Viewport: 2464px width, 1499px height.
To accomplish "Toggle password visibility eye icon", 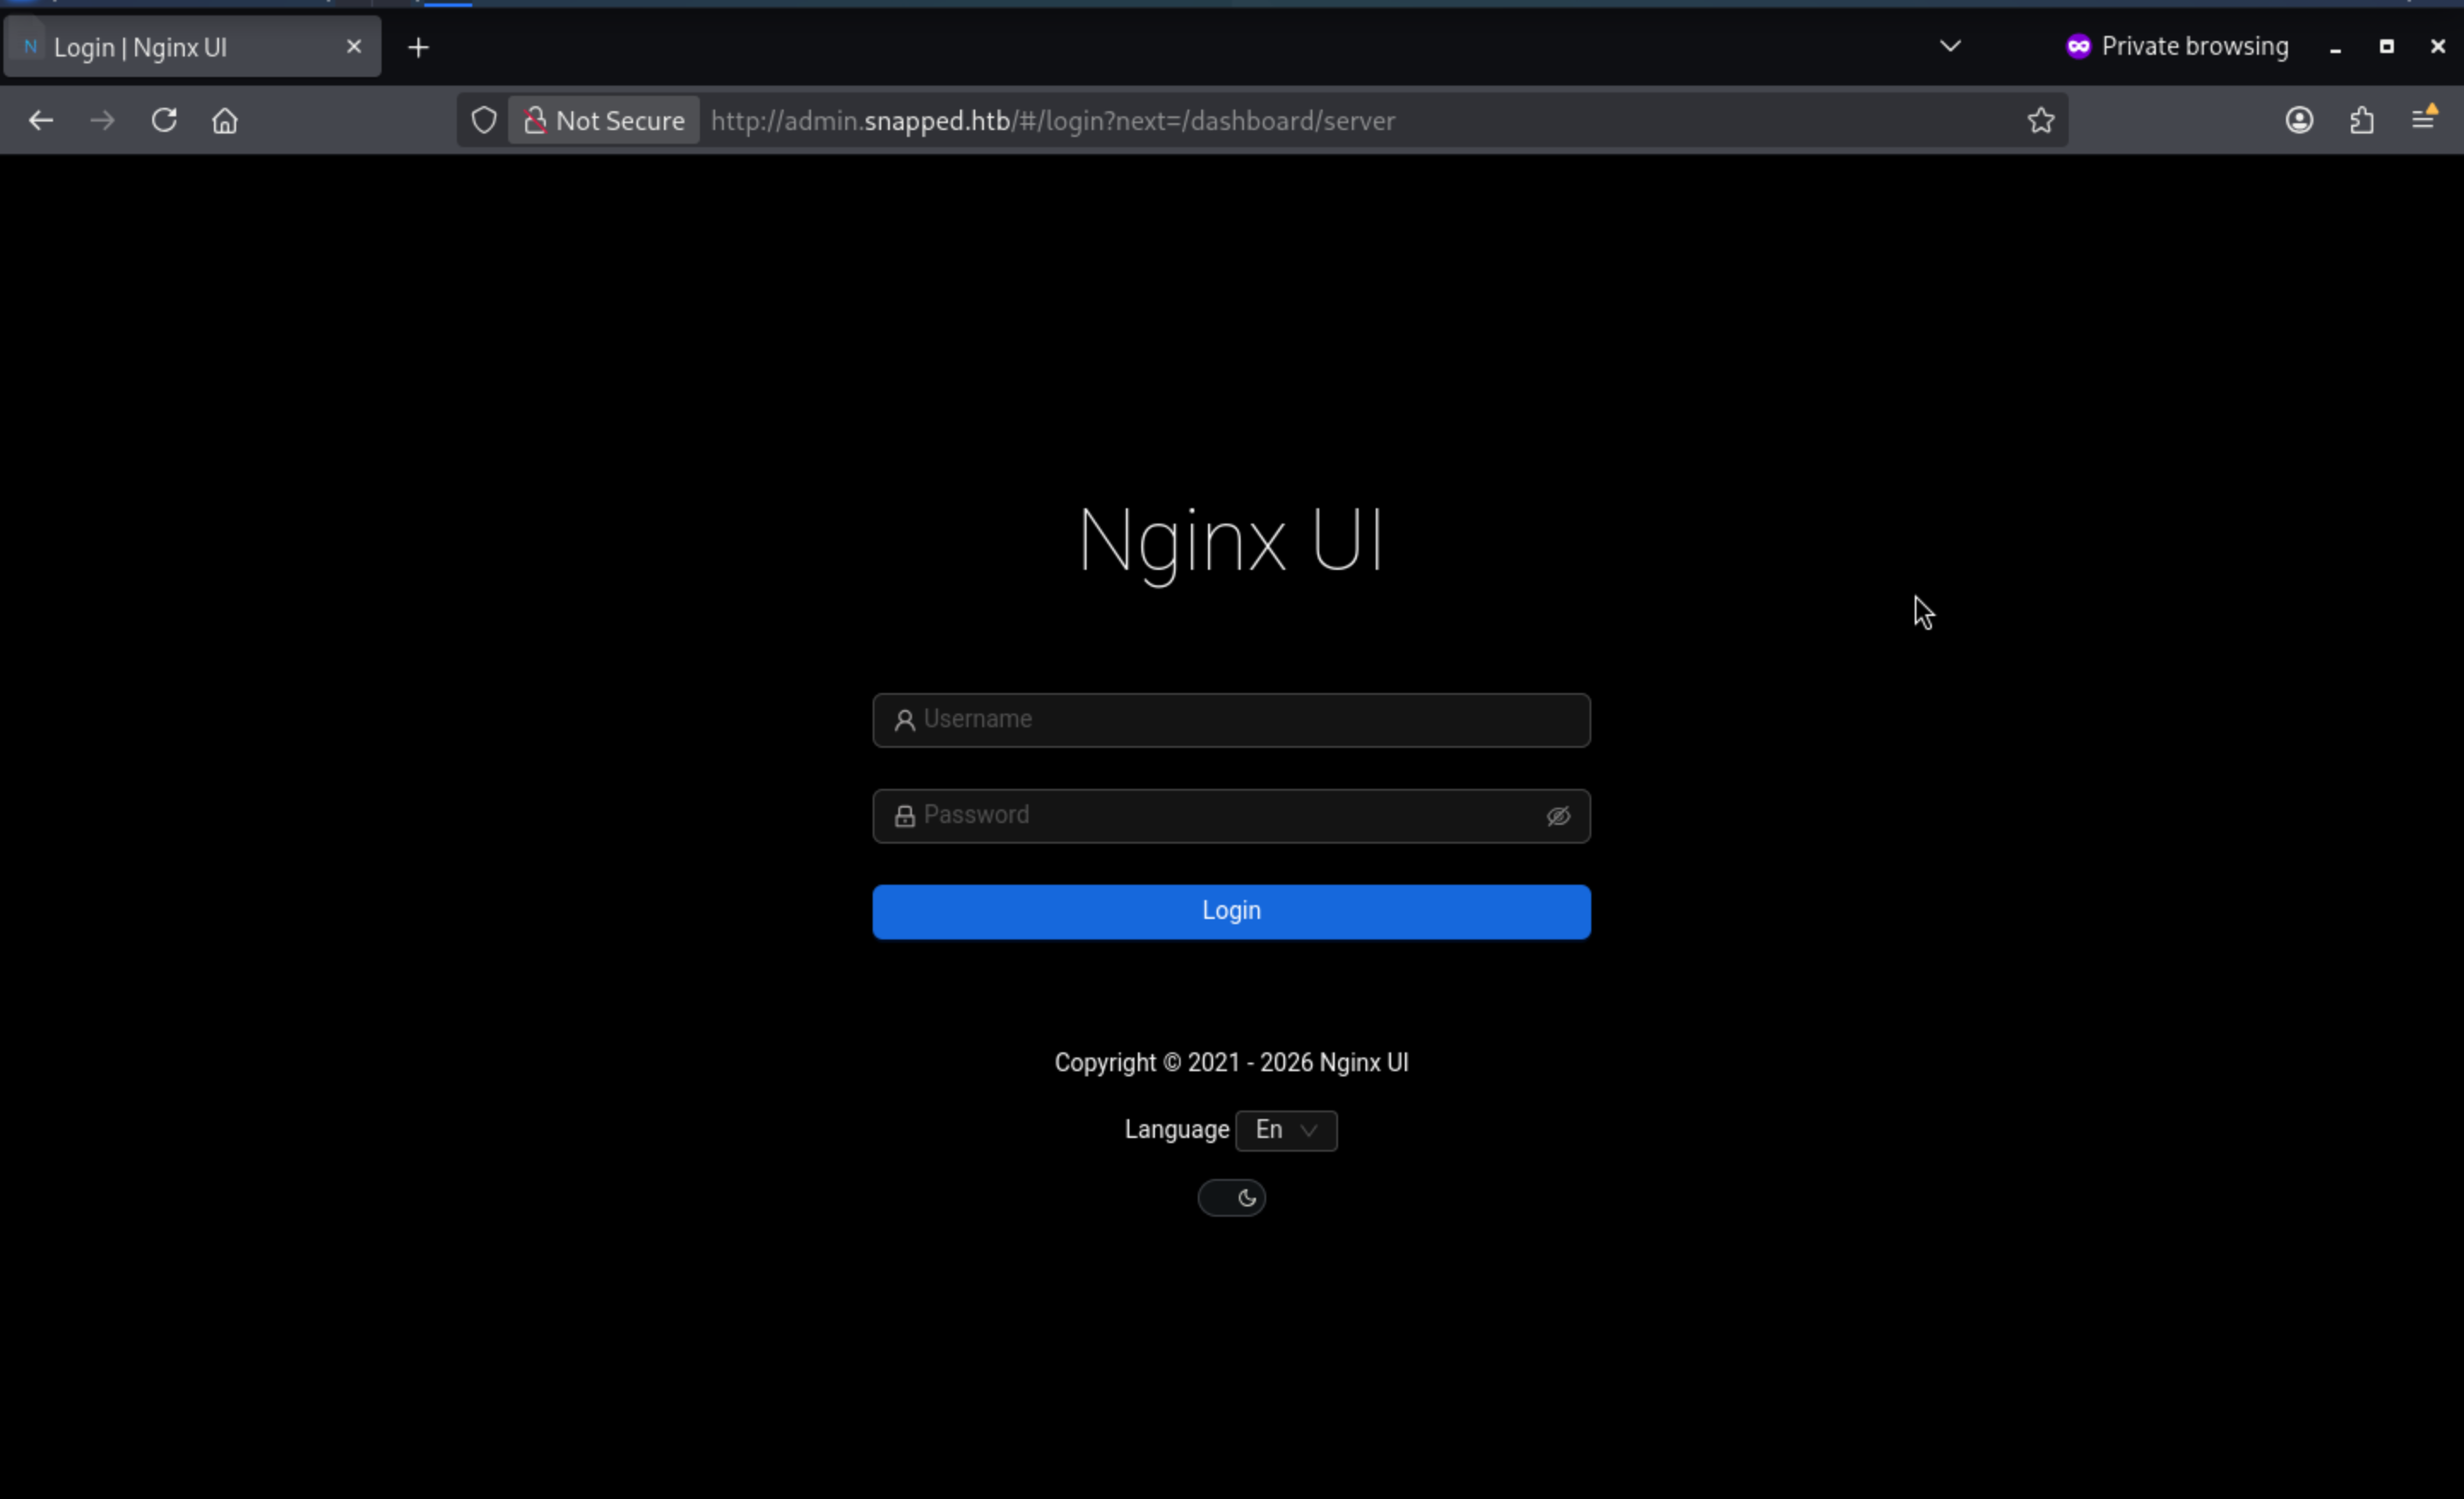I will [1557, 816].
